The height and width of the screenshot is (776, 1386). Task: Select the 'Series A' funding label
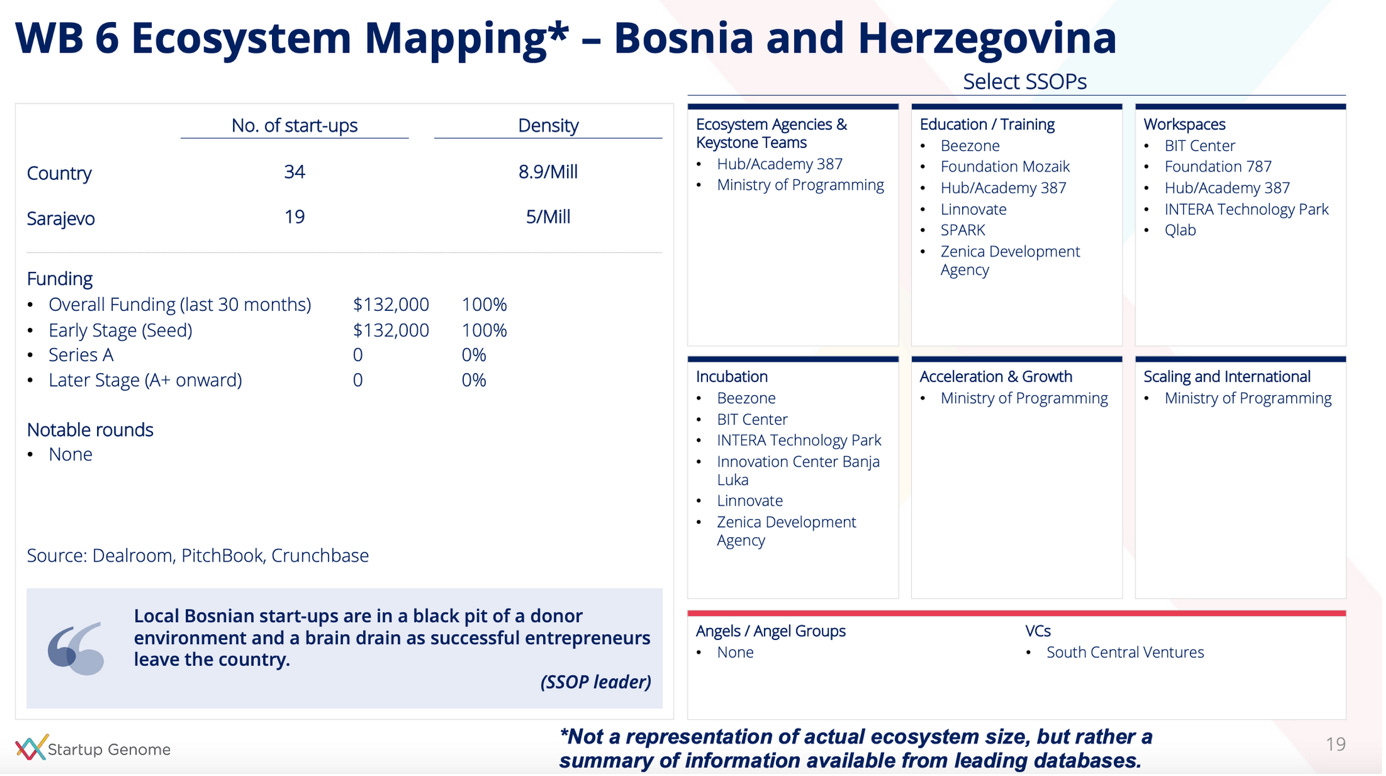pos(81,355)
